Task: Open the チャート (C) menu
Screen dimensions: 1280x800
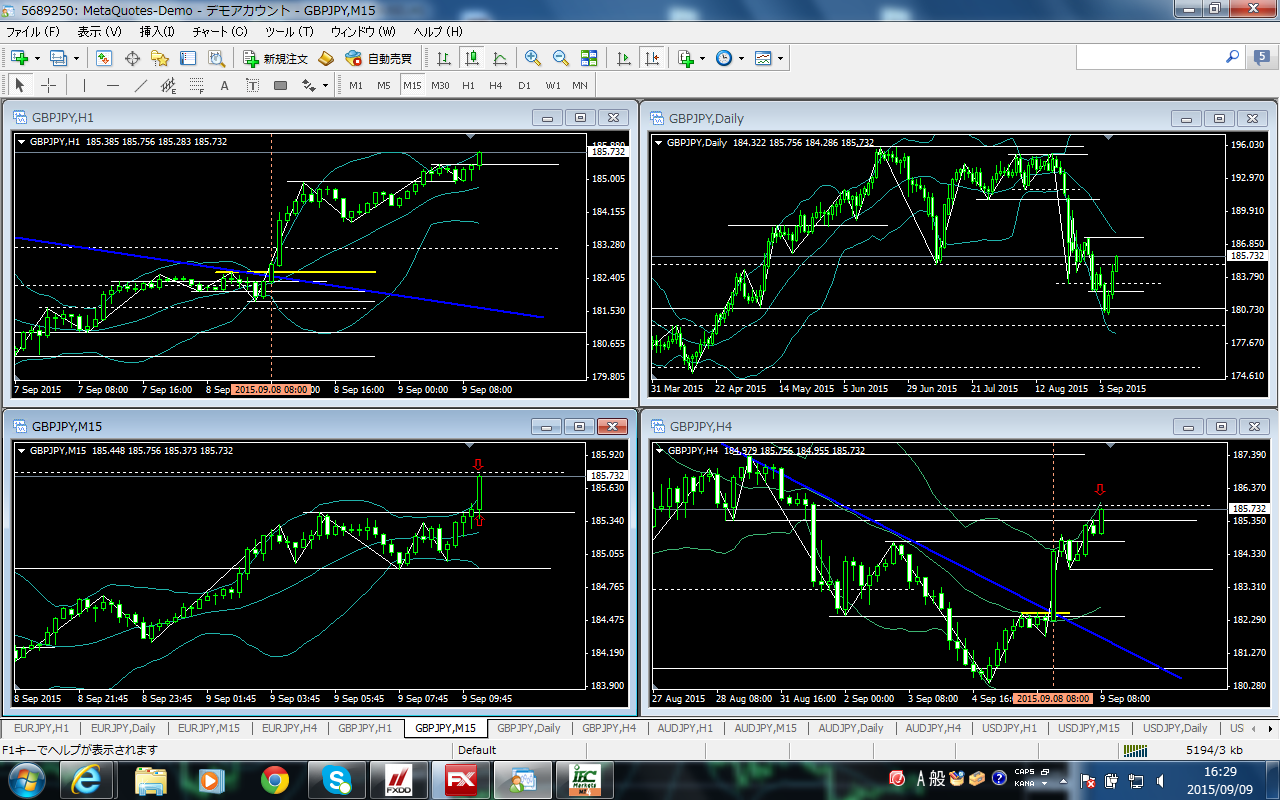Action: 219,32
